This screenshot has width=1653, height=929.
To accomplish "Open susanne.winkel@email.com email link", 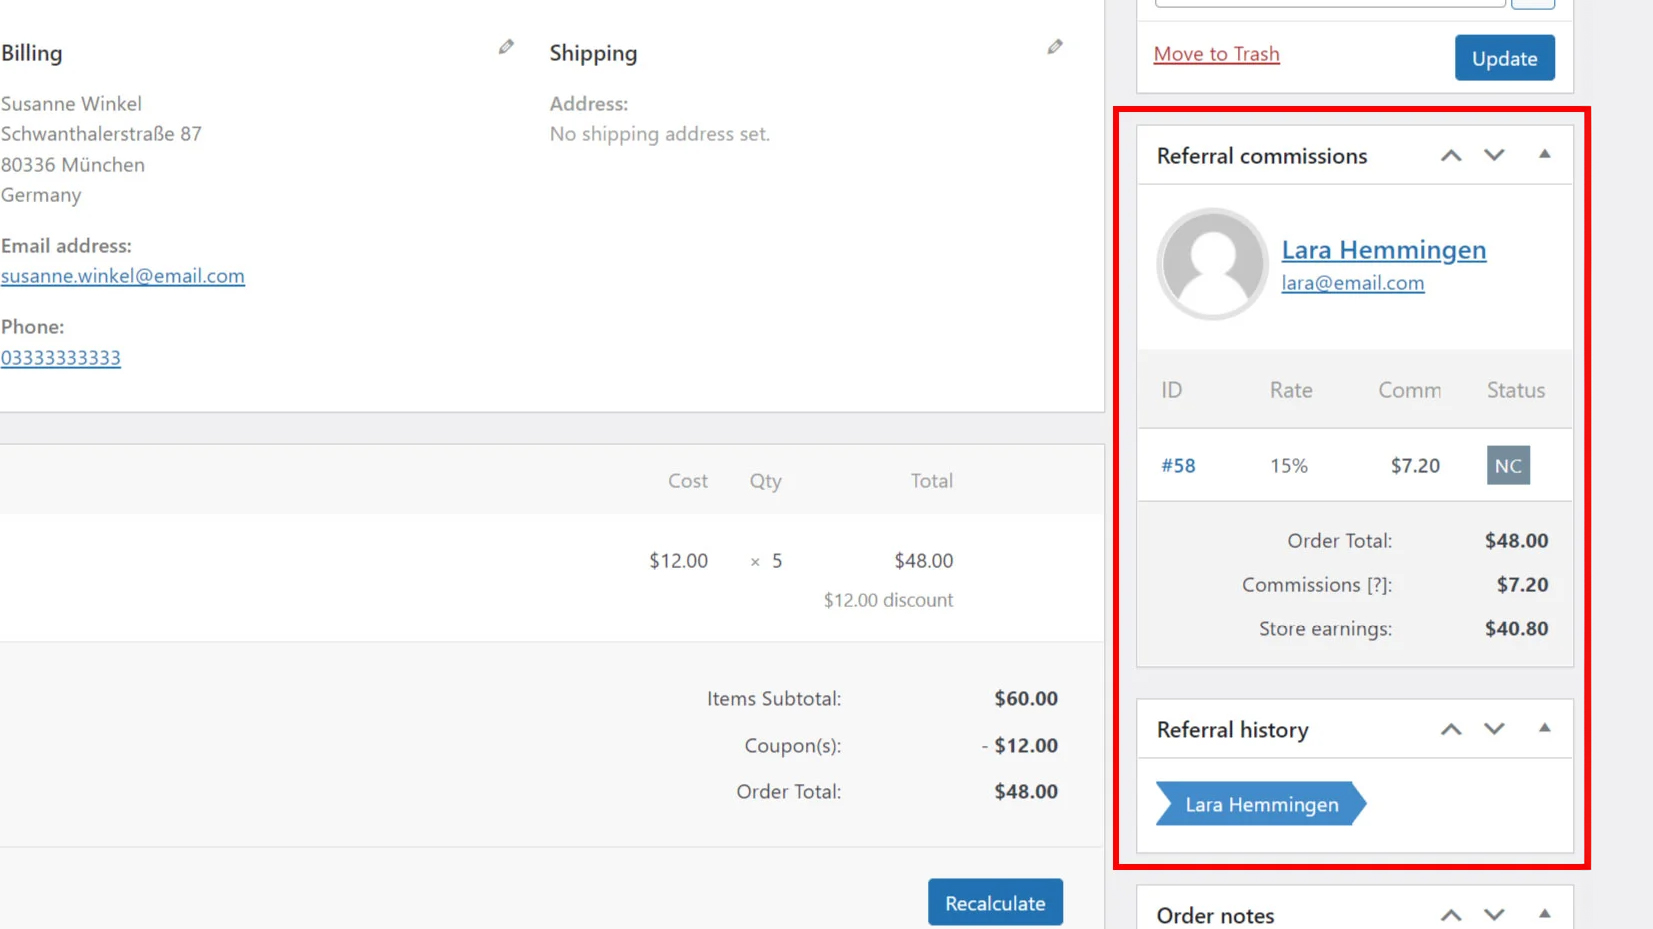I will [x=122, y=276].
